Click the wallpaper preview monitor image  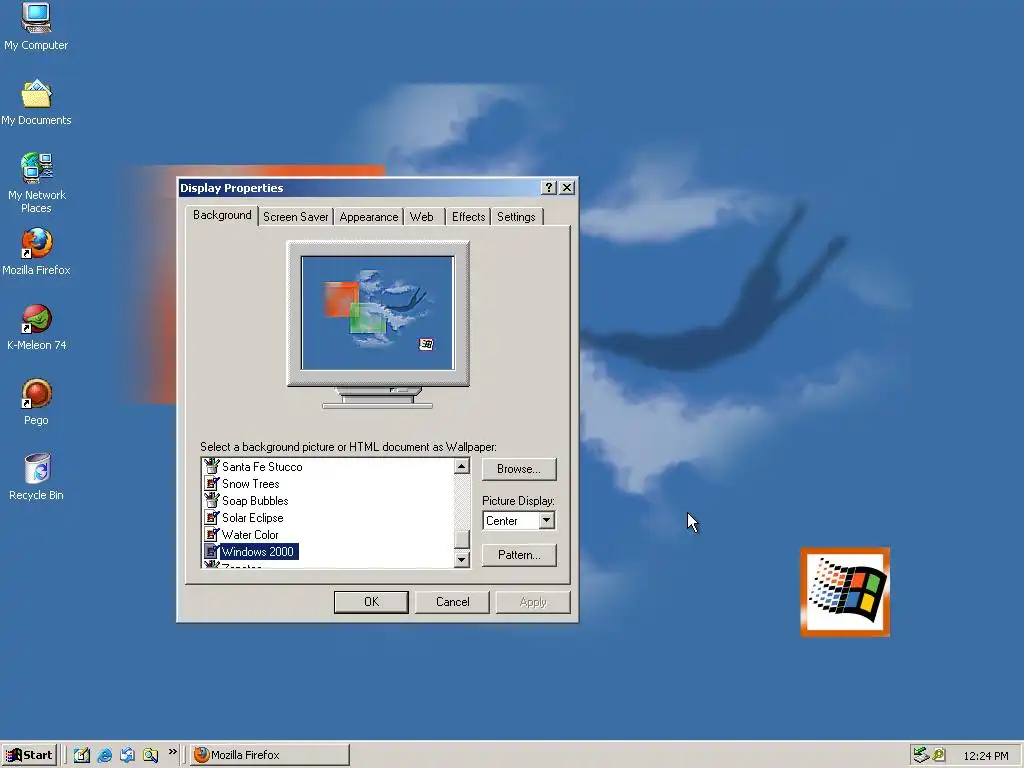coord(377,324)
